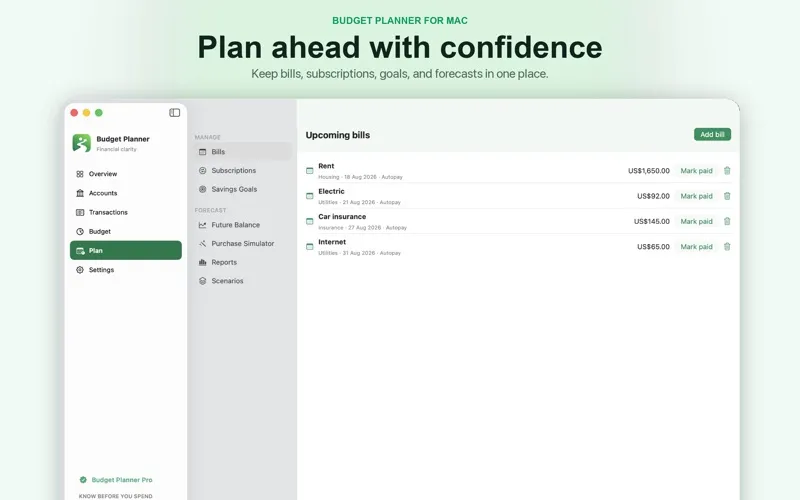
Task: Click Car insurance row calendar icon
Action: 310,221
